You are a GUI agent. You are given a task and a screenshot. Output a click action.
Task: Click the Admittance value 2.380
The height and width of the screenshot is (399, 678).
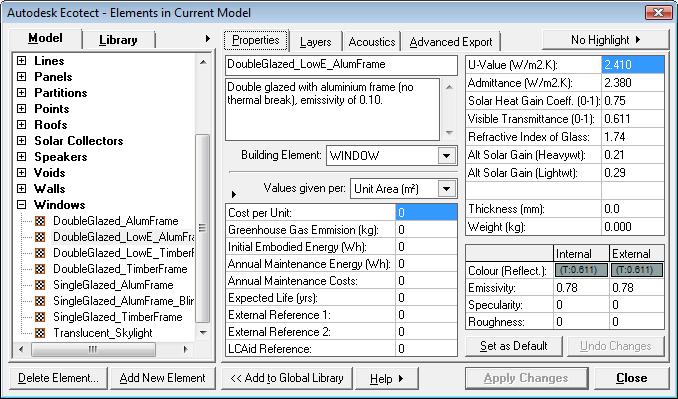(x=633, y=83)
